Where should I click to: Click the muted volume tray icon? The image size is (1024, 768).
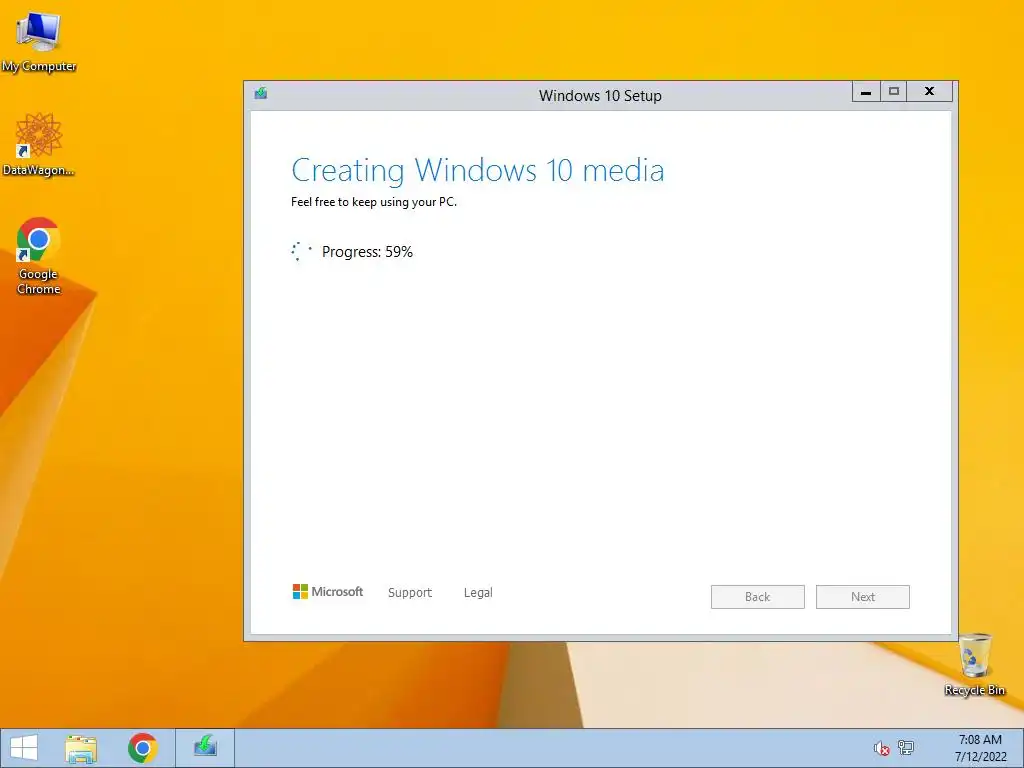pyautogui.click(x=882, y=748)
